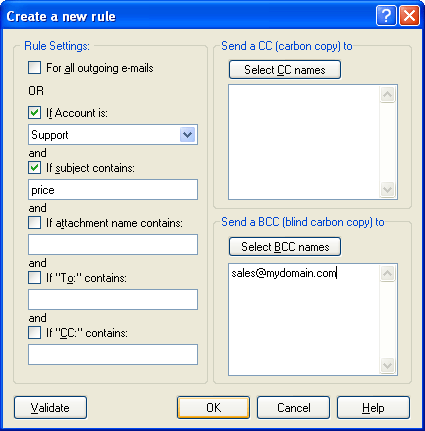Click Select CC names button
Viewport: 425px width, 431px height.
[285, 70]
